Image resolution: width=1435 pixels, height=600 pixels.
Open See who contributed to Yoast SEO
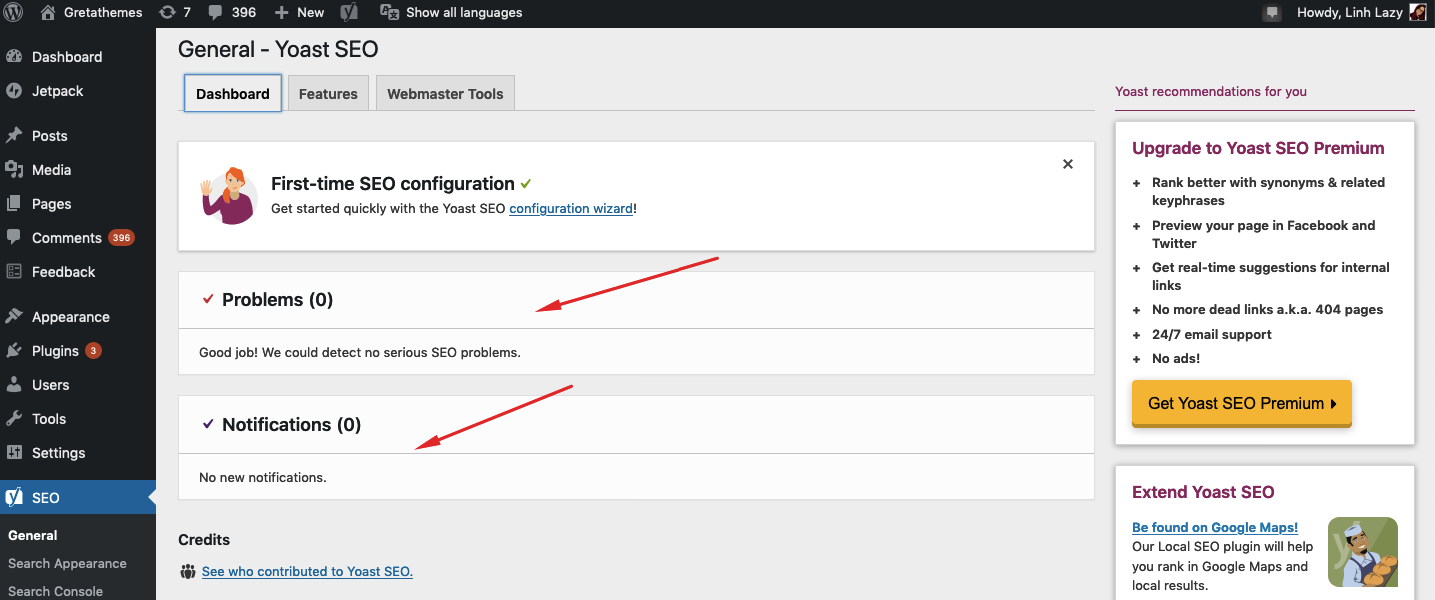[x=307, y=572]
